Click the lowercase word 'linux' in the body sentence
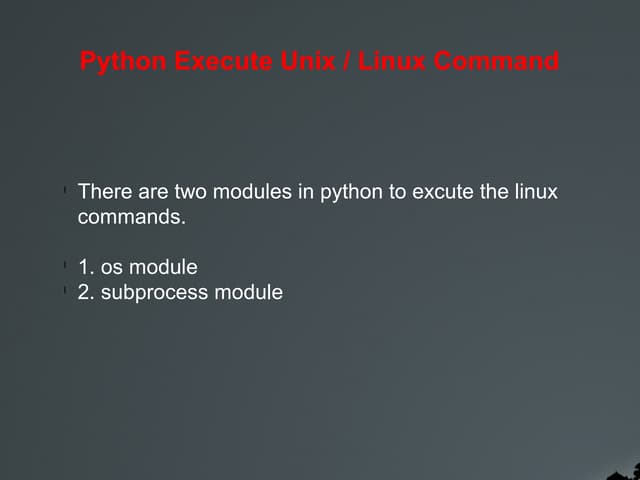The image size is (640, 480). (x=535, y=191)
